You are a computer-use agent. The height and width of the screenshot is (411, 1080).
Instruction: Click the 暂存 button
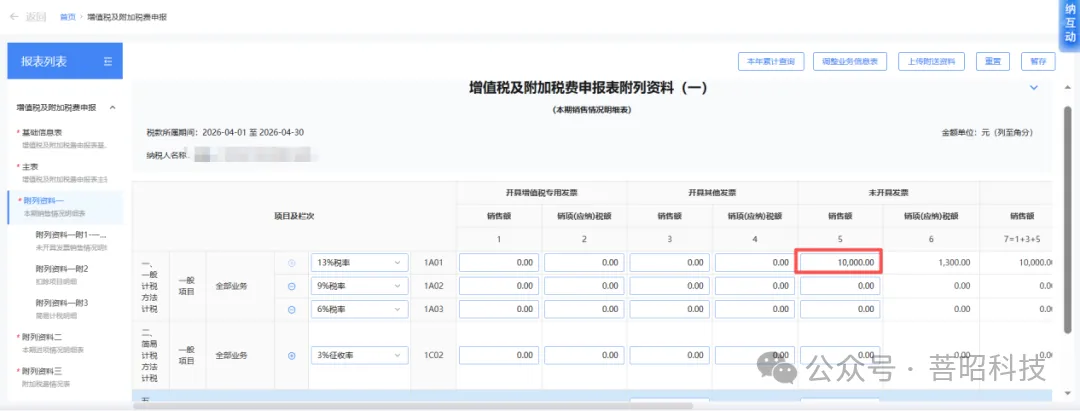pyautogui.click(x=1038, y=61)
